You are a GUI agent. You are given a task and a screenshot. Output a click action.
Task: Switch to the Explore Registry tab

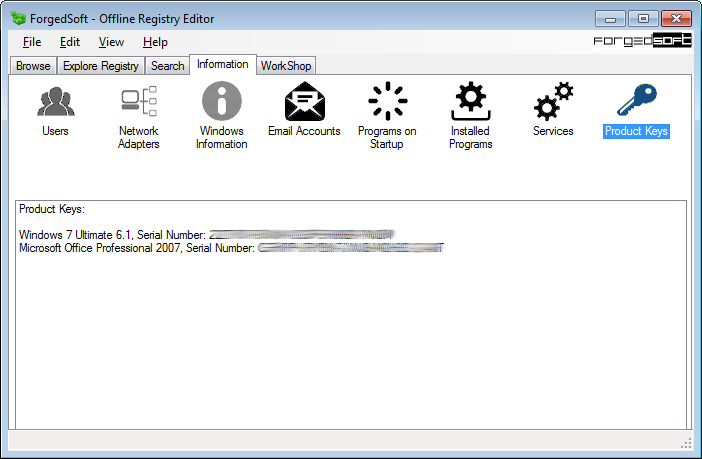coord(101,66)
